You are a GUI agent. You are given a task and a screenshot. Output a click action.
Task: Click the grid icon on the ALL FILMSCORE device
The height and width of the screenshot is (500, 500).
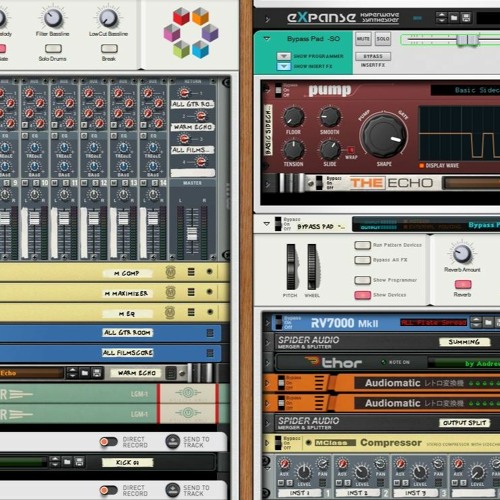tap(210, 353)
